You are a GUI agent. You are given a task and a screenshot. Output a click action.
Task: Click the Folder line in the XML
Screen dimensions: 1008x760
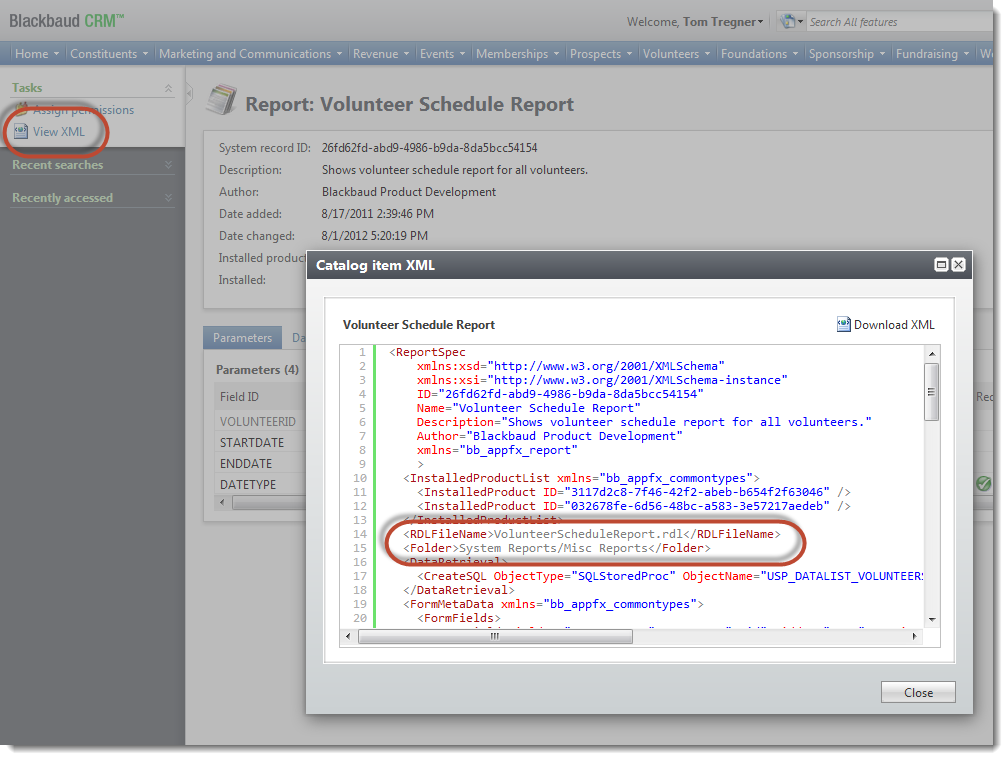point(557,548)
